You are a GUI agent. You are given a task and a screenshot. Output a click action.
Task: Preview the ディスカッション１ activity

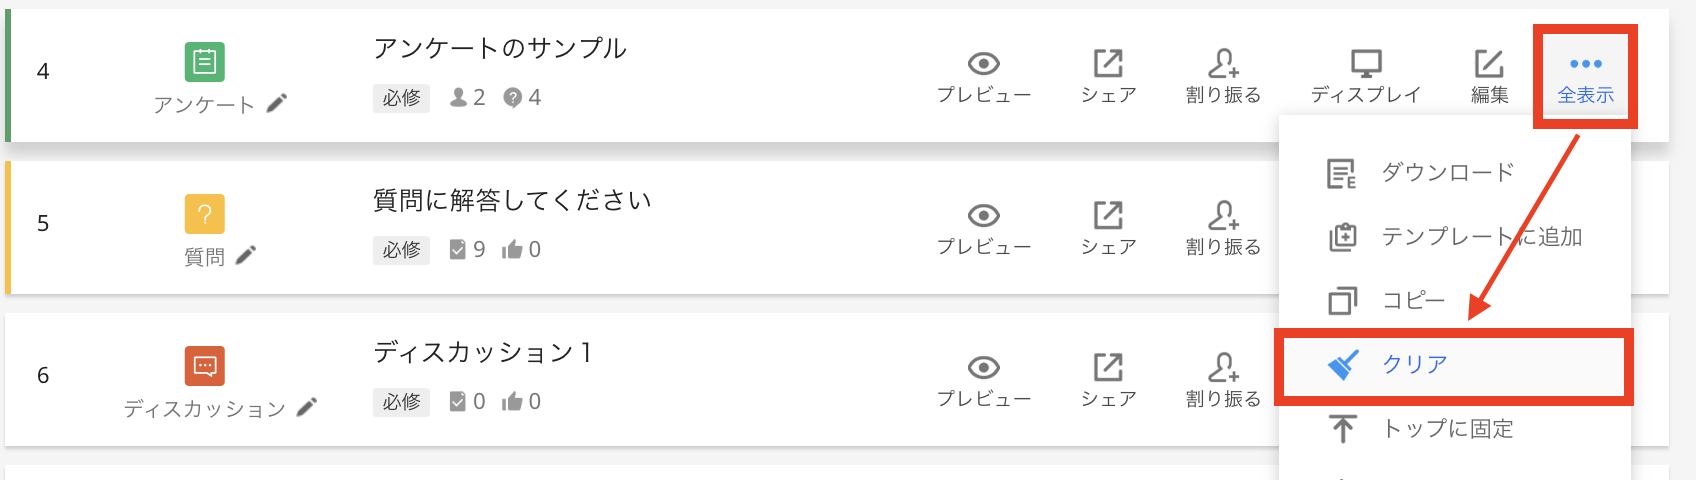coord(984,381)
